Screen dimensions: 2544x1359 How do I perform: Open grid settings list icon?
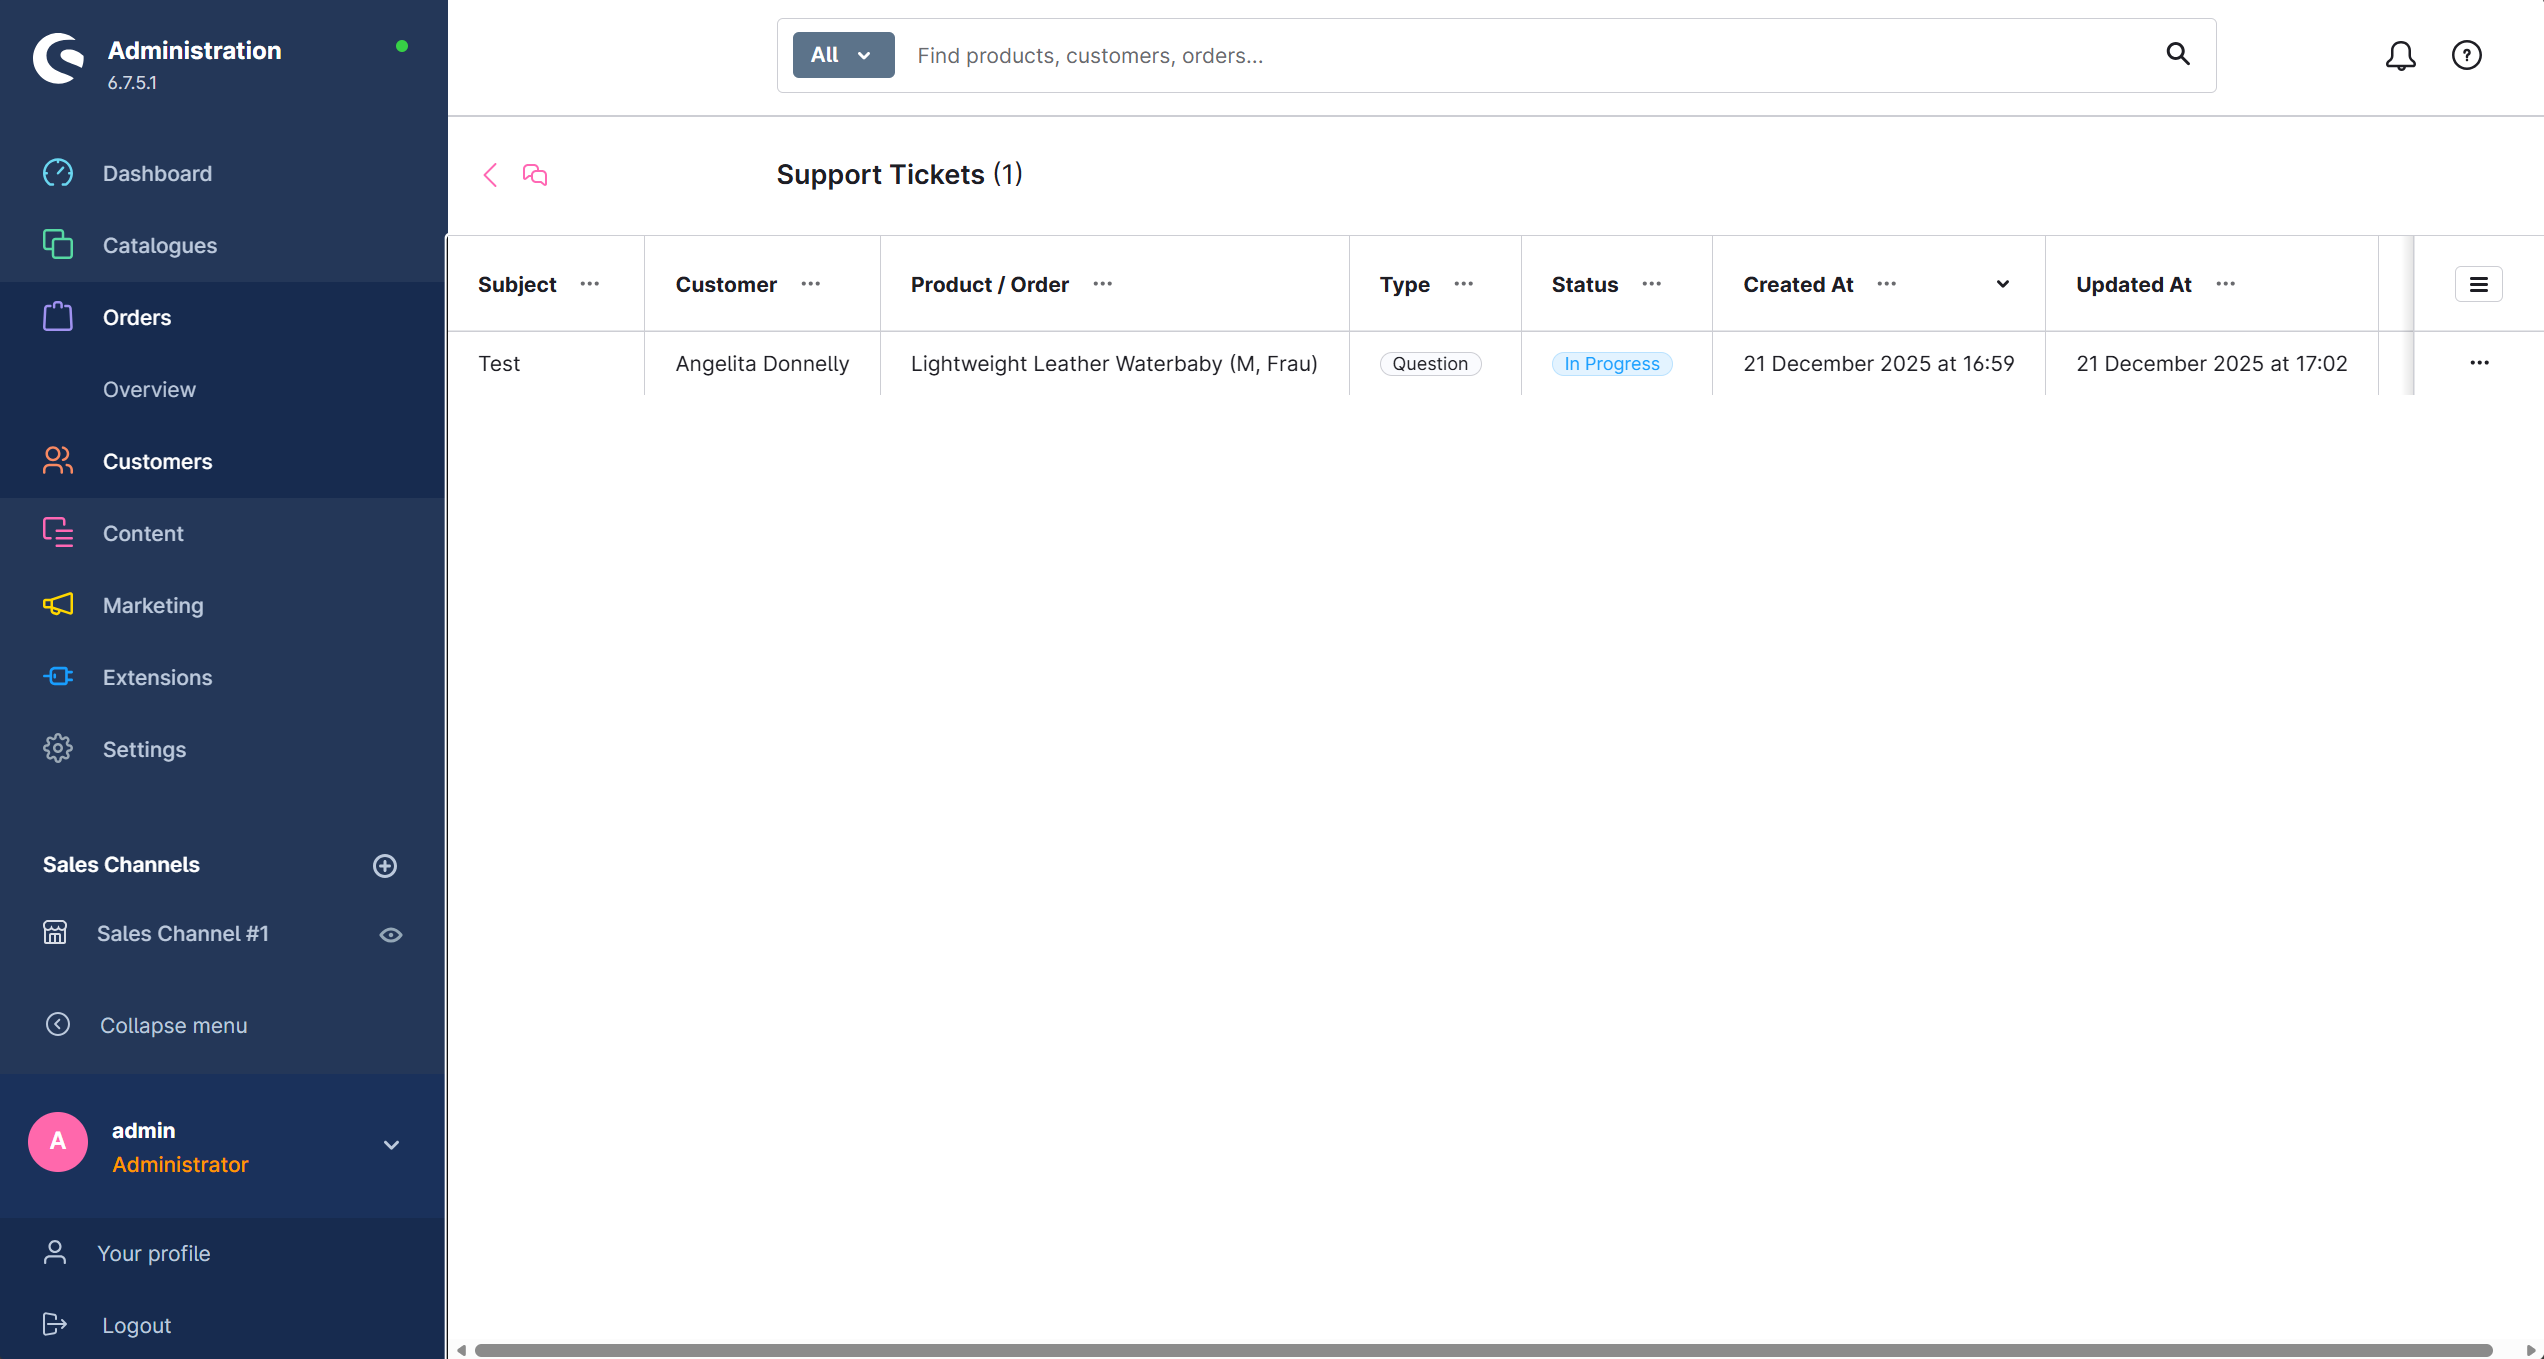point(2479,284)
